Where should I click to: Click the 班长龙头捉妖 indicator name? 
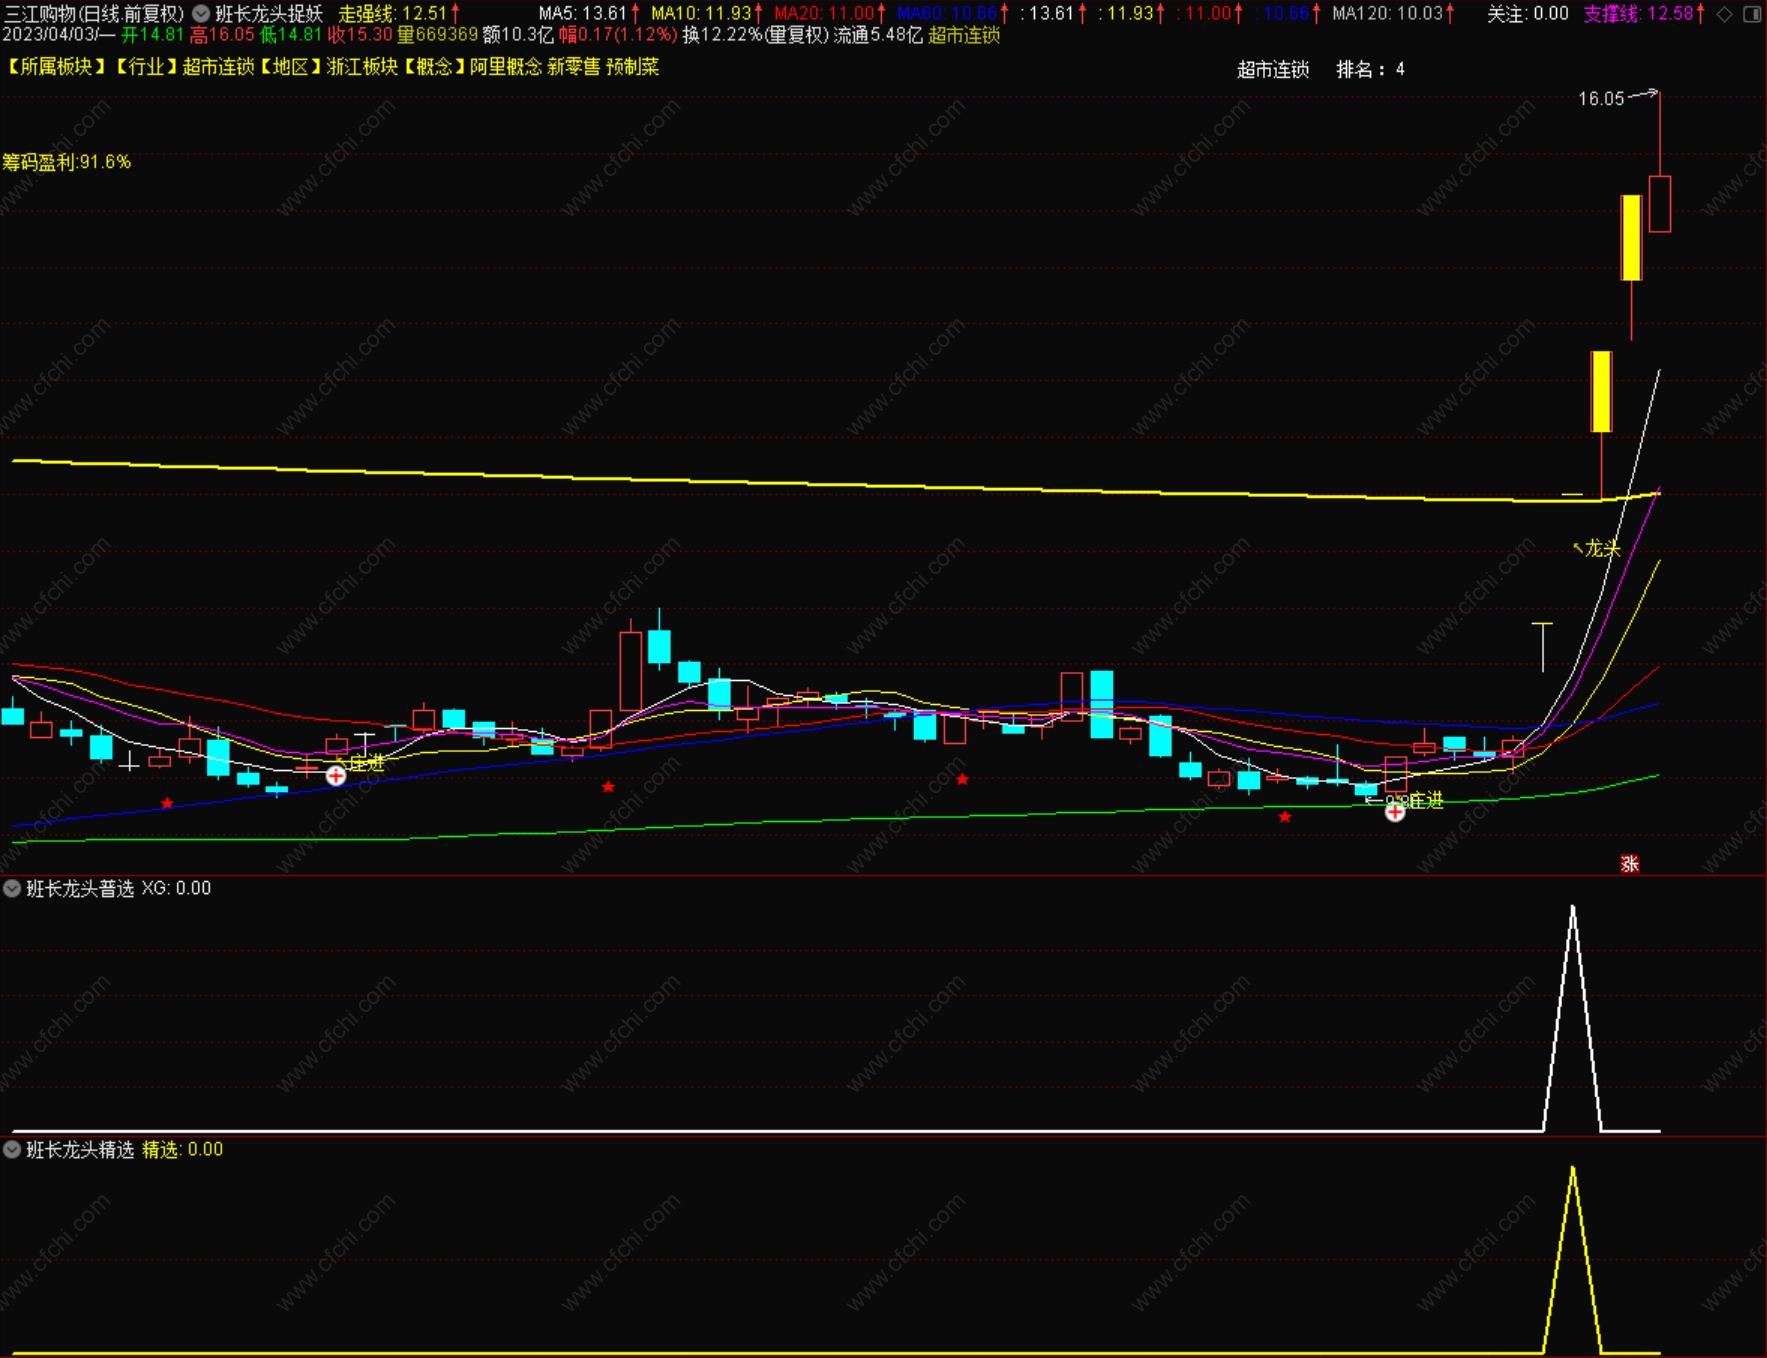point(269,14)
